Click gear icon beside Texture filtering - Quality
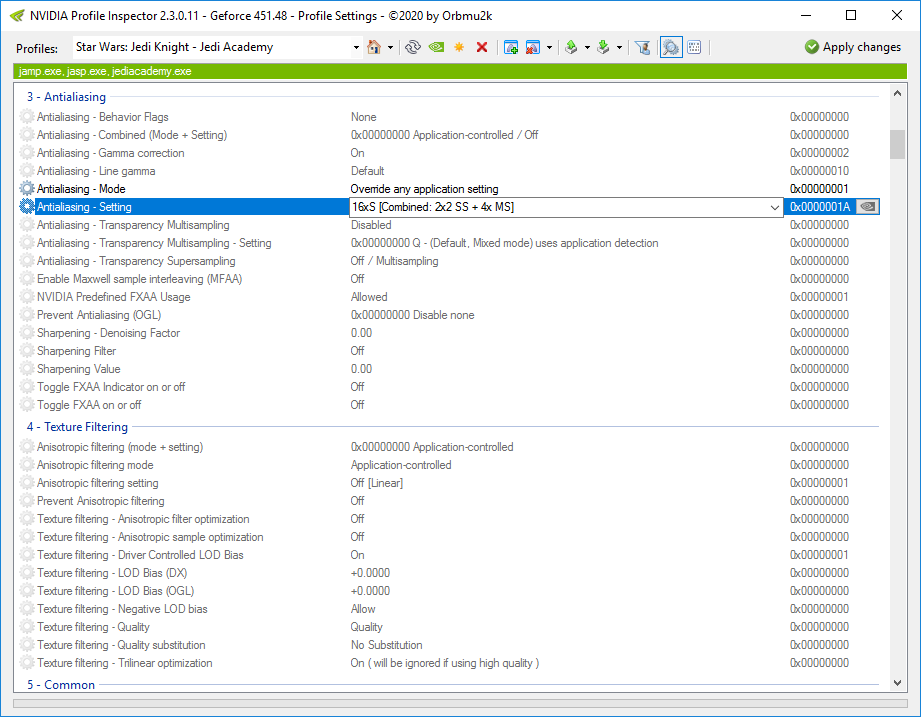The width and height of the screenshot is (921, 717). point(27,627)
